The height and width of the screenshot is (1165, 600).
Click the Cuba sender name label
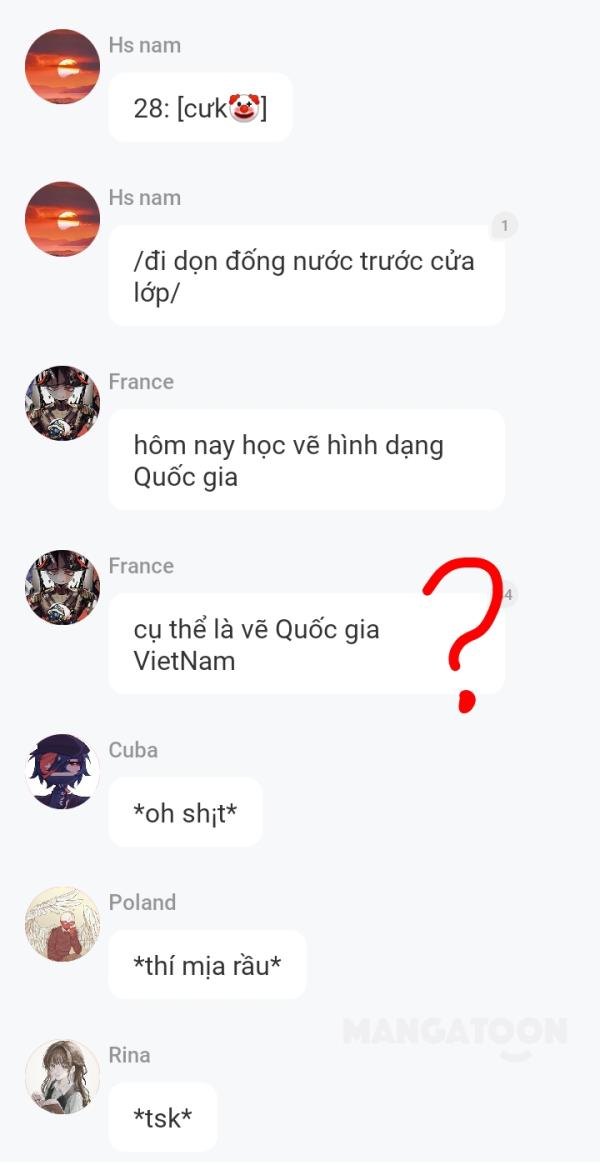tap(133, 750)
